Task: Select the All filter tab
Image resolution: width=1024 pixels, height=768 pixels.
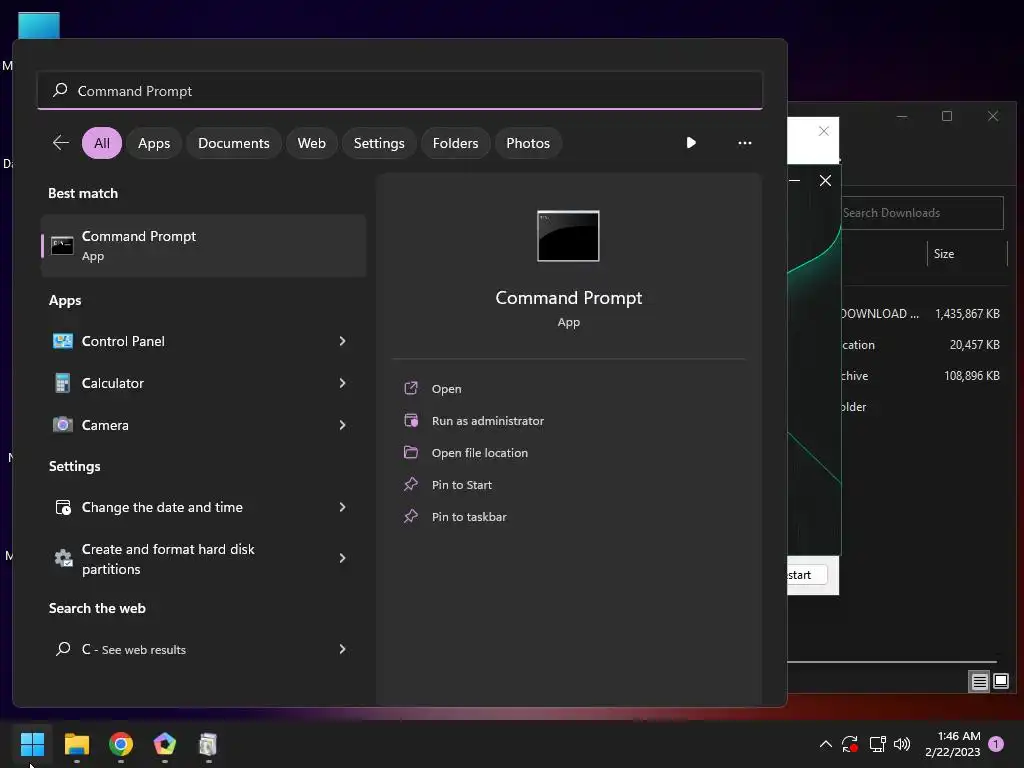Action: (102, 143)
